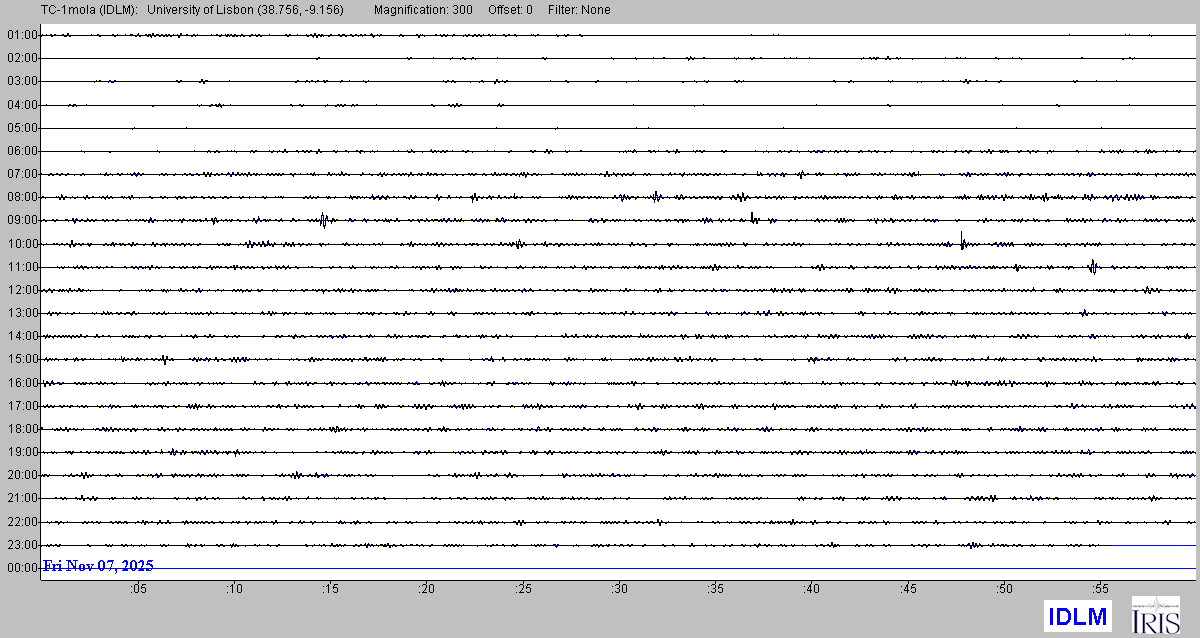
Task: Click the :55 minute axis tick
Action: (x=1100, y=589)
